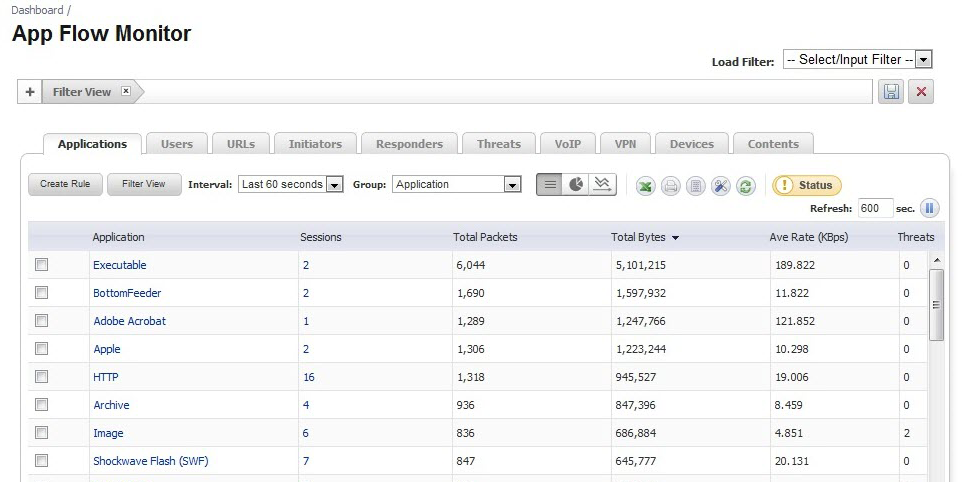Open the Shockwave Flash (SWF) link

coord(150,461)
